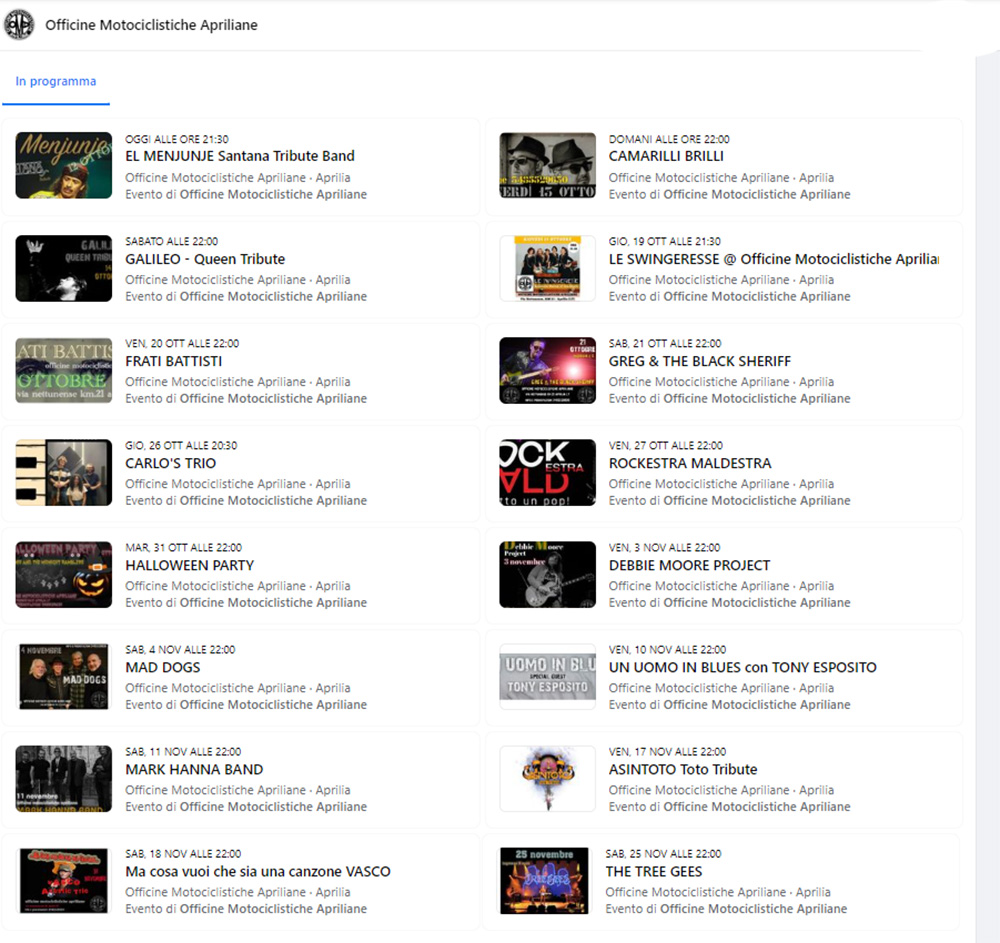The image size is (1000, 943).
Task: Open the GREG & THE BLACK SHERIFF event title
Action: (x=699, y=361)
